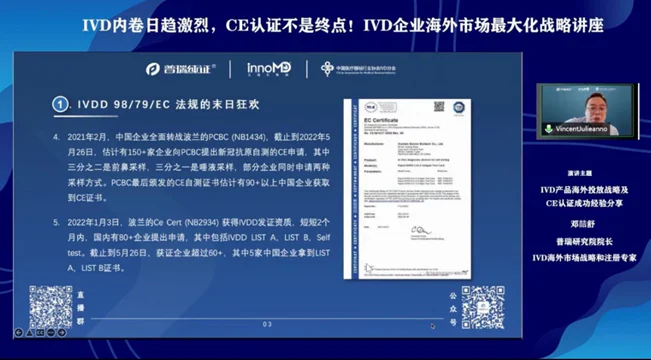The height and width of the screenshot is (360, 651).
Task: Click the 演讲主题 label on right
Action: (580, 173)
